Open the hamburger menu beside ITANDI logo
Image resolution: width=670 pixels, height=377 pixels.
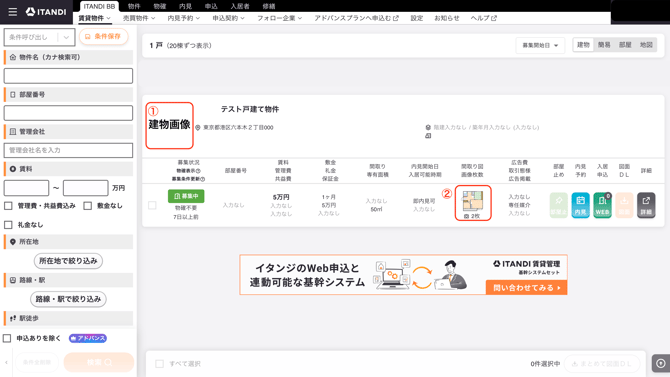tap(12, 12)
